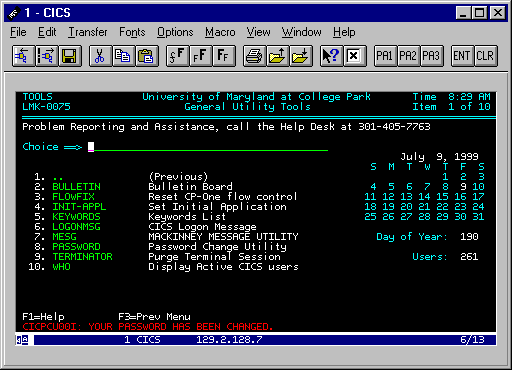Click the disconnect session toolbar icon
The width and height of the screenshot is (512, 370).
point(47,56)
